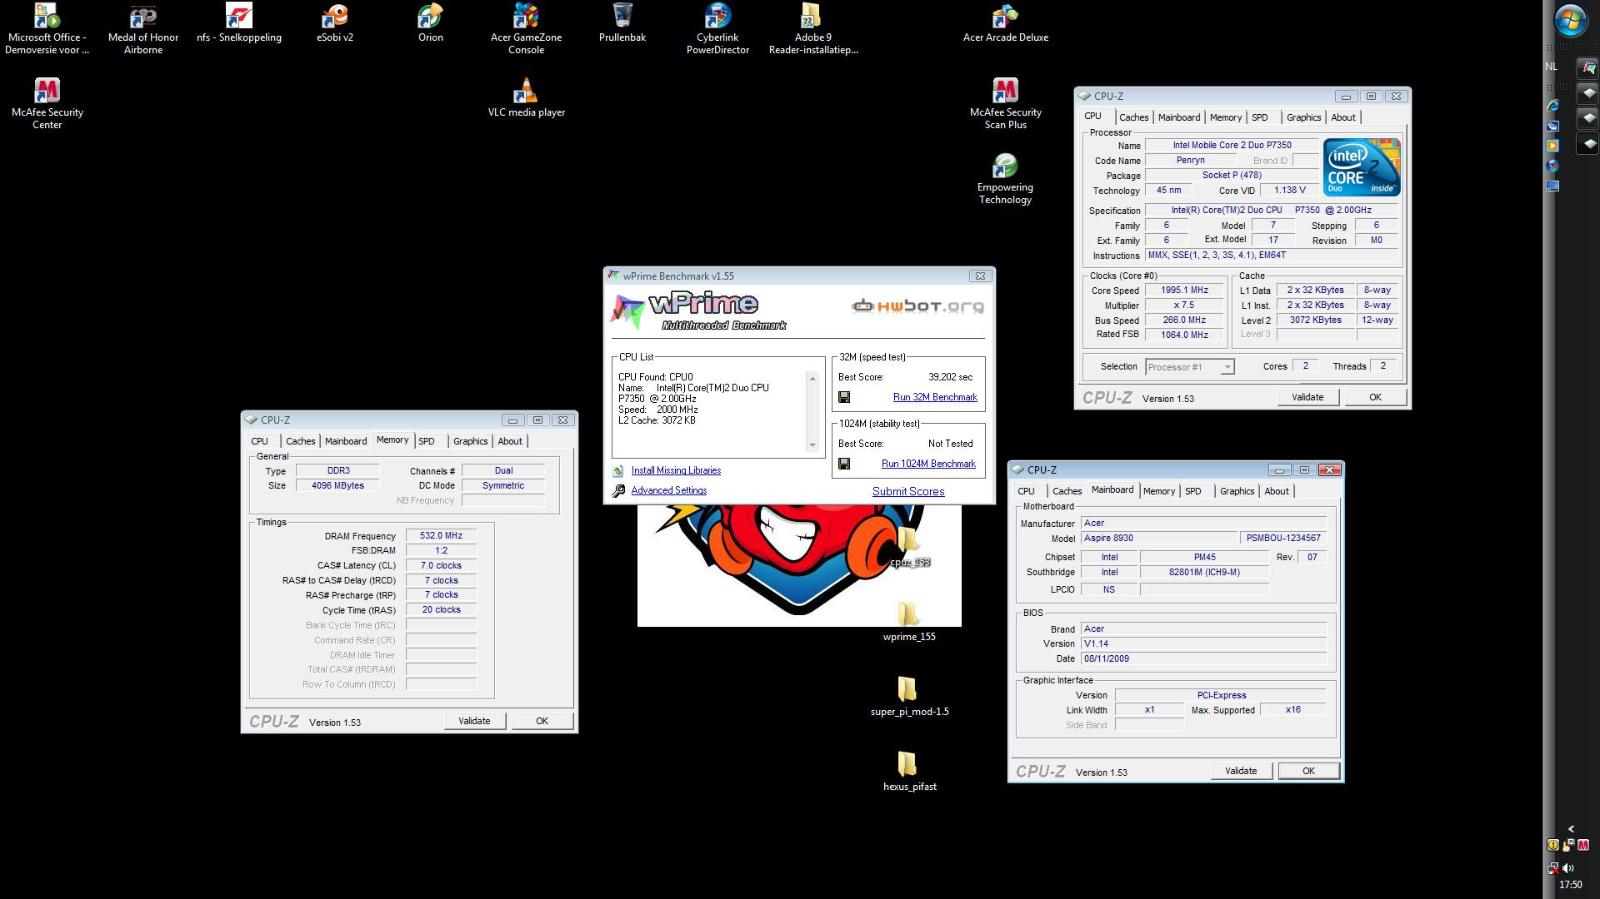
Task: Open McAfee Security Scan Plus icon
Action: click(1005, 104)
